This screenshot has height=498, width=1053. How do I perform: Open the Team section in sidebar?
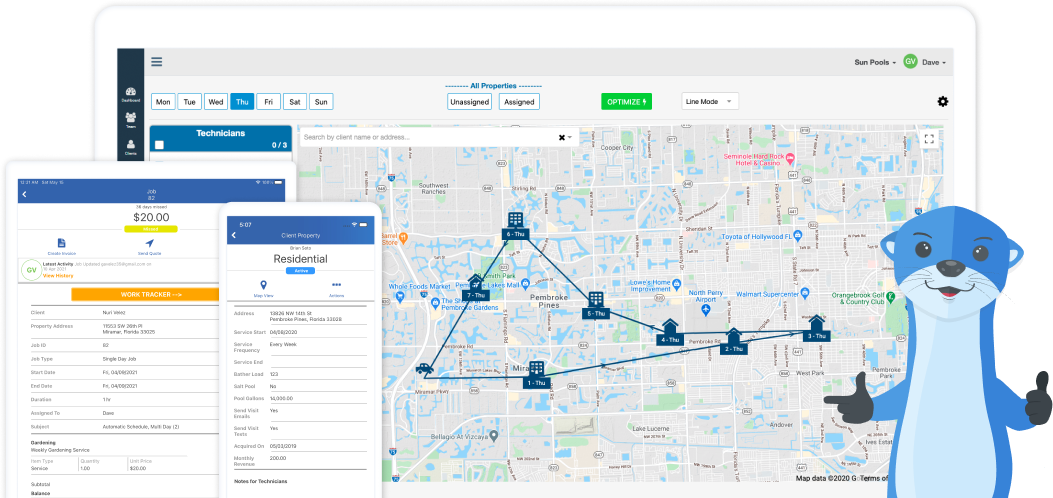tap(131, 121)
